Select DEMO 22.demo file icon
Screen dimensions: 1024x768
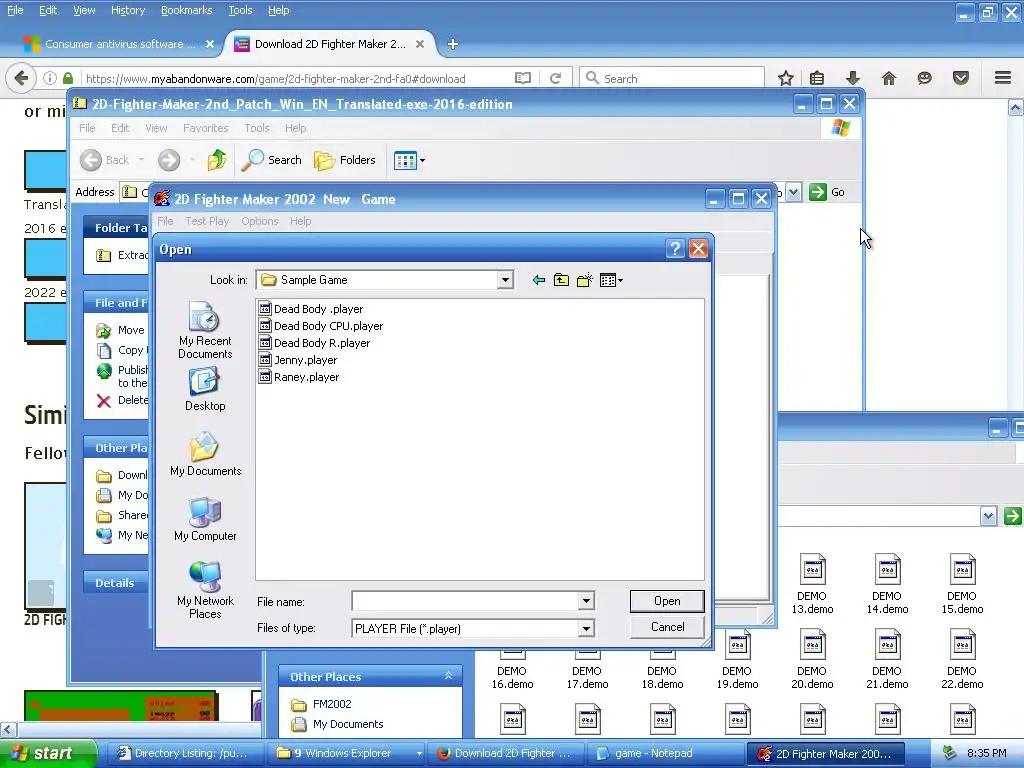pyautogui.click(x=962, y=660)
